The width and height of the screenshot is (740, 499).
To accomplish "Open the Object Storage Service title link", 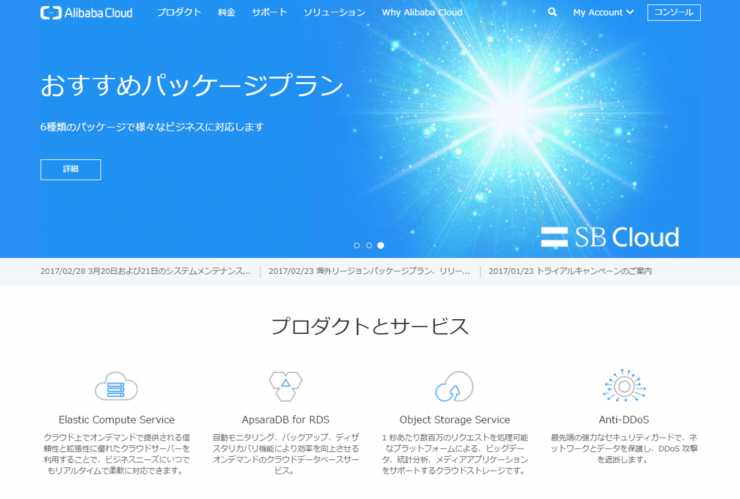I will (454, 420).
